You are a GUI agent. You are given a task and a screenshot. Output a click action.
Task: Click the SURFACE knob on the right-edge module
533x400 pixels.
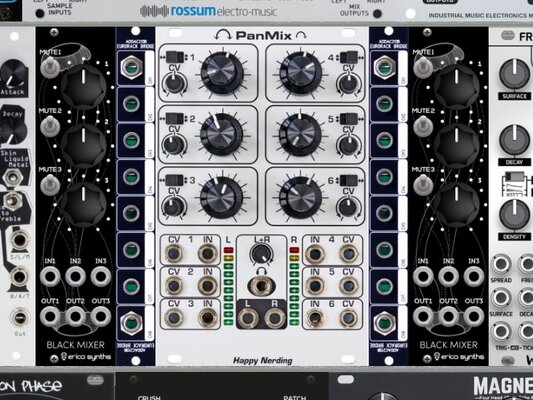pos(514,74)
